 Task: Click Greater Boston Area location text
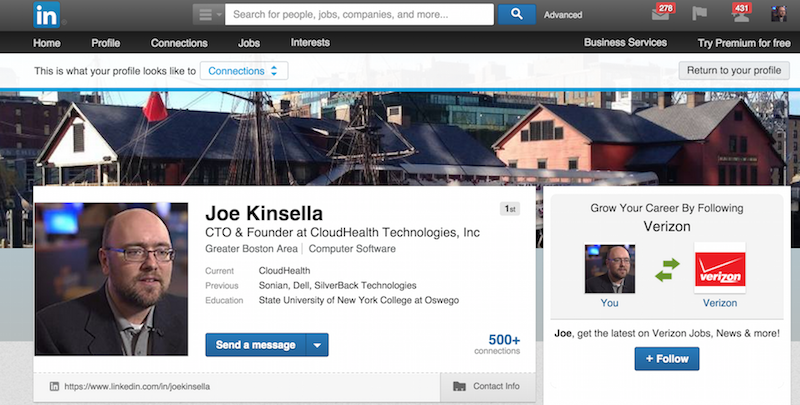(x=251, y=249)
